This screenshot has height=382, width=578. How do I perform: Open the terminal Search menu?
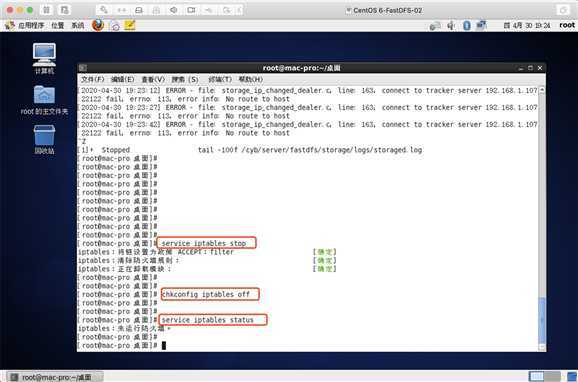pos(185,79)
